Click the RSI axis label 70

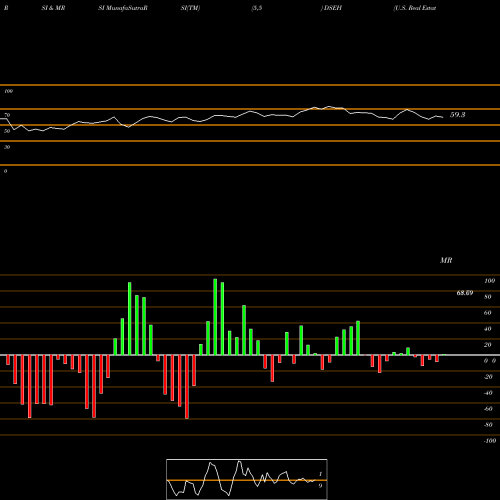coord(7,115)
